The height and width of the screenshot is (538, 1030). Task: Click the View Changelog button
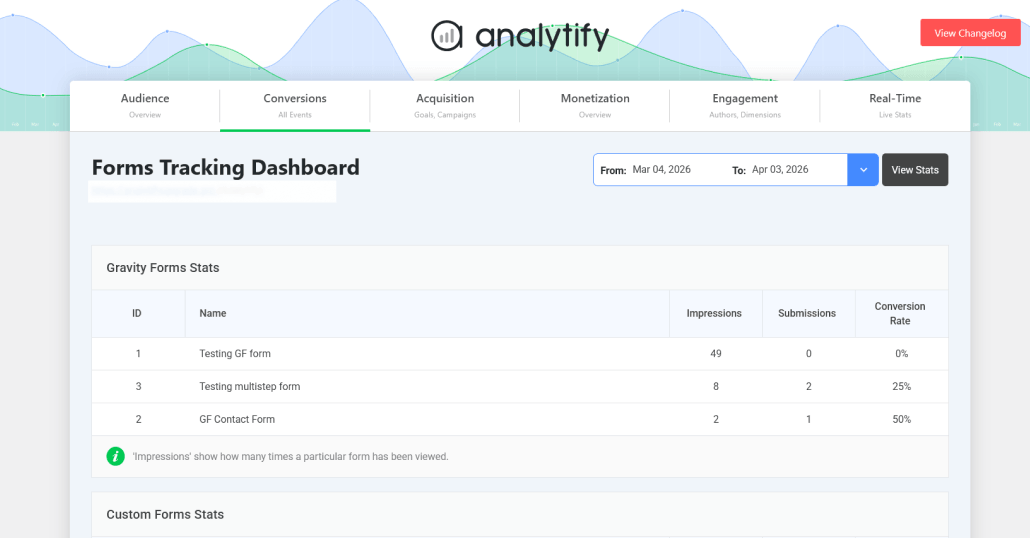pyautogui.click(x=970, y=33)
